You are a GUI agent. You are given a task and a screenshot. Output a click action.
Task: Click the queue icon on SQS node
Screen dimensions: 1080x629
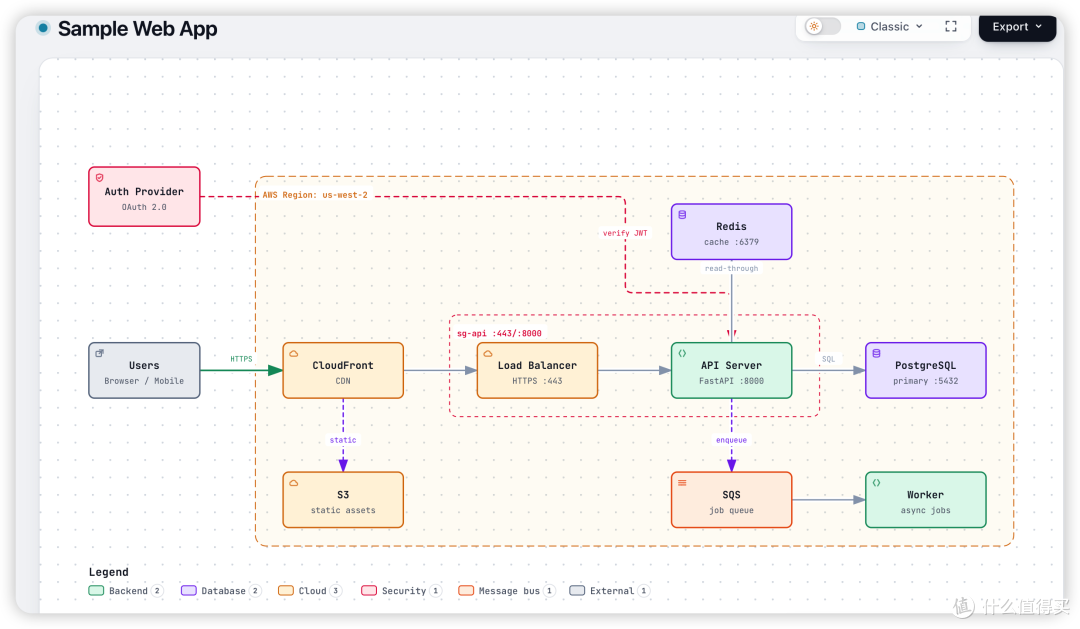(x=683, y=483)
